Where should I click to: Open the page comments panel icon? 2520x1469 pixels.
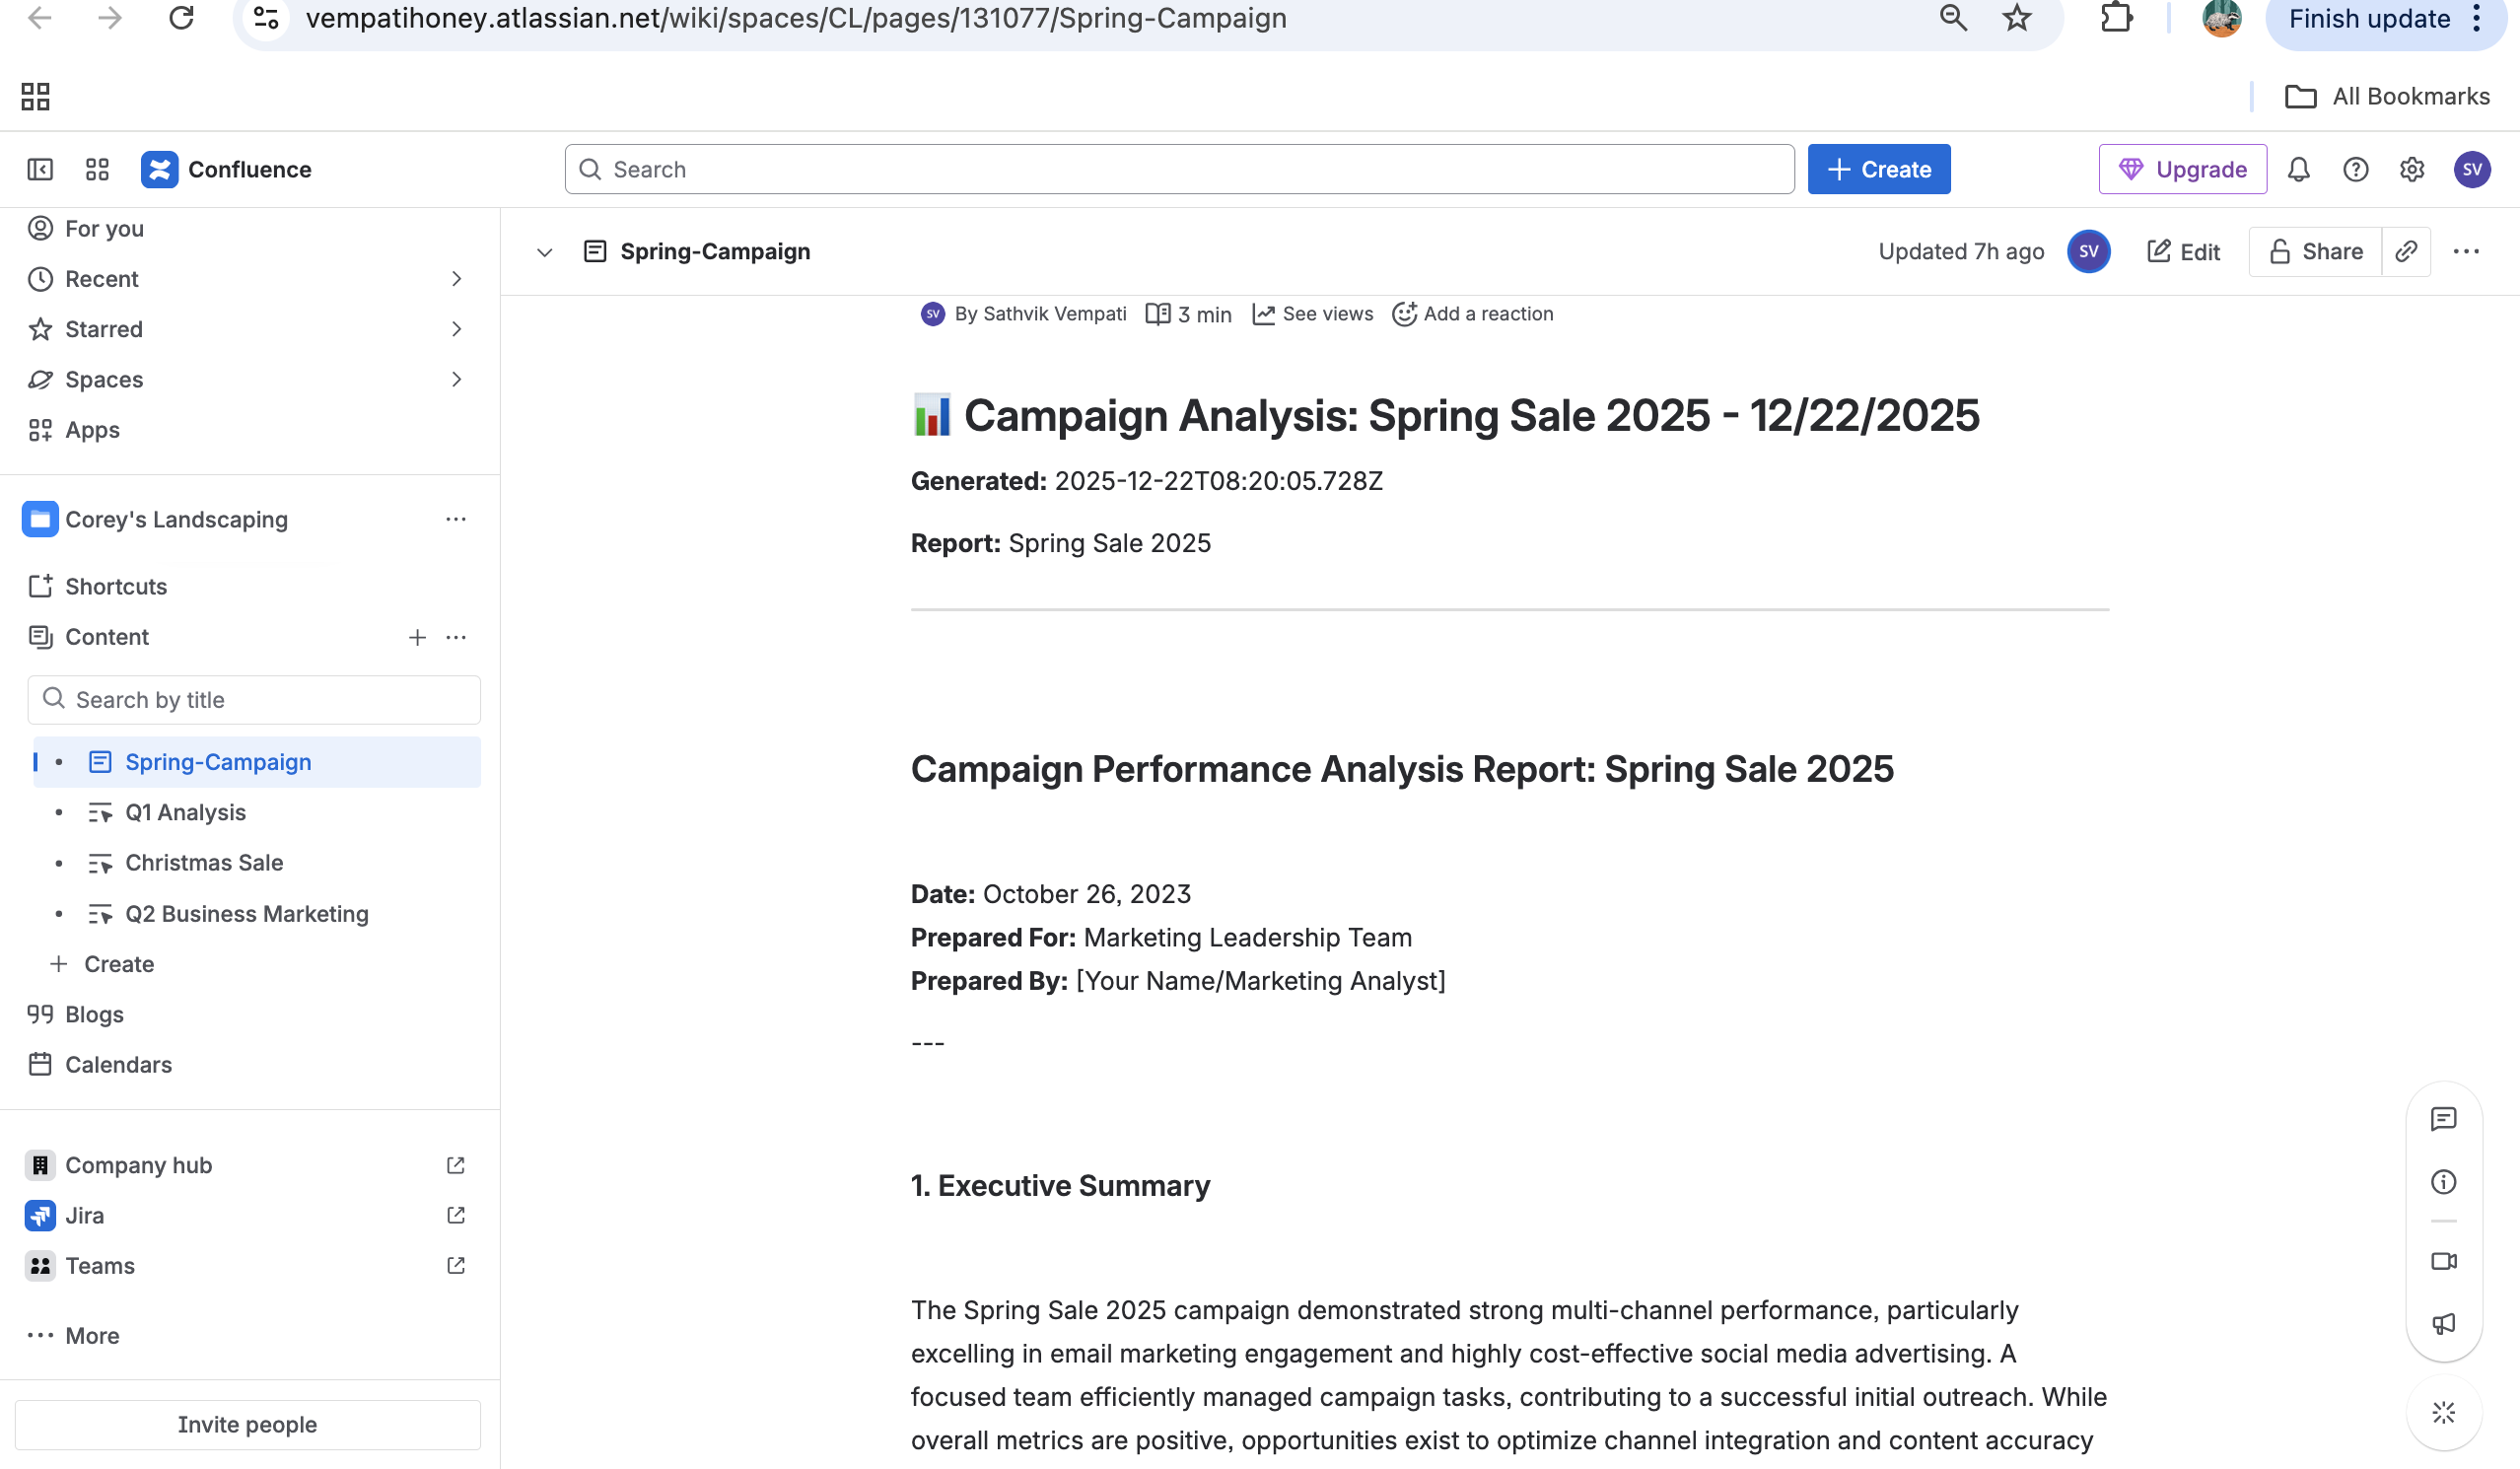click(2443, 1119)
